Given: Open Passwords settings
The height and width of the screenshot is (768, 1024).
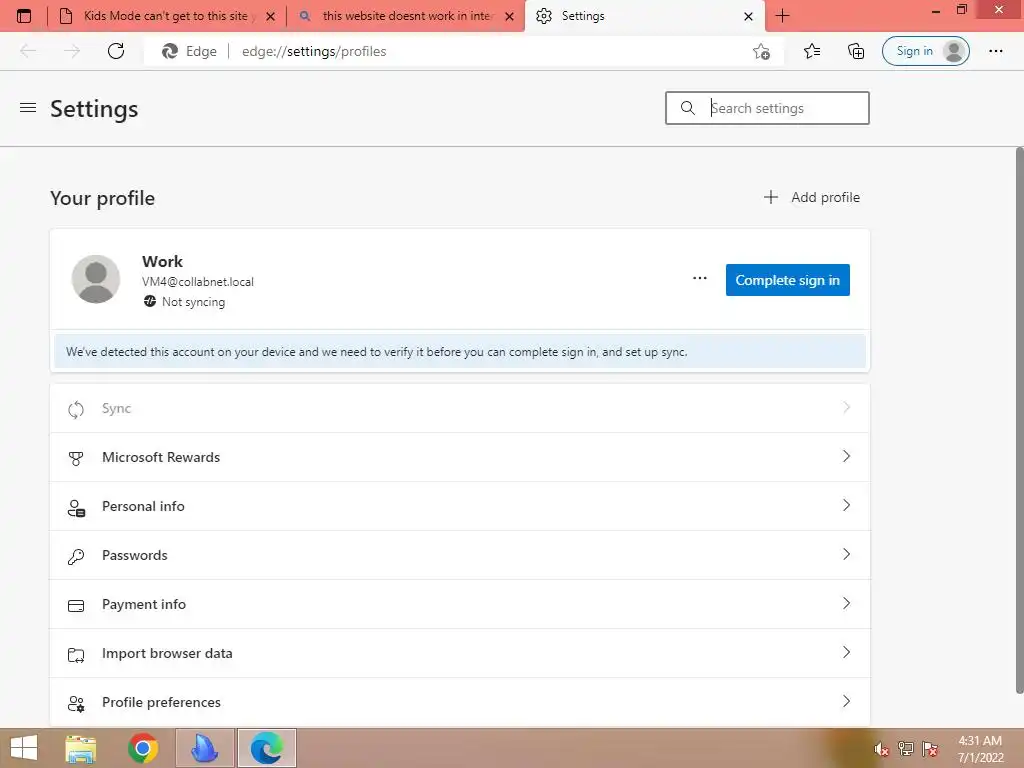Looking at the screenshot, I should point(460,555).
